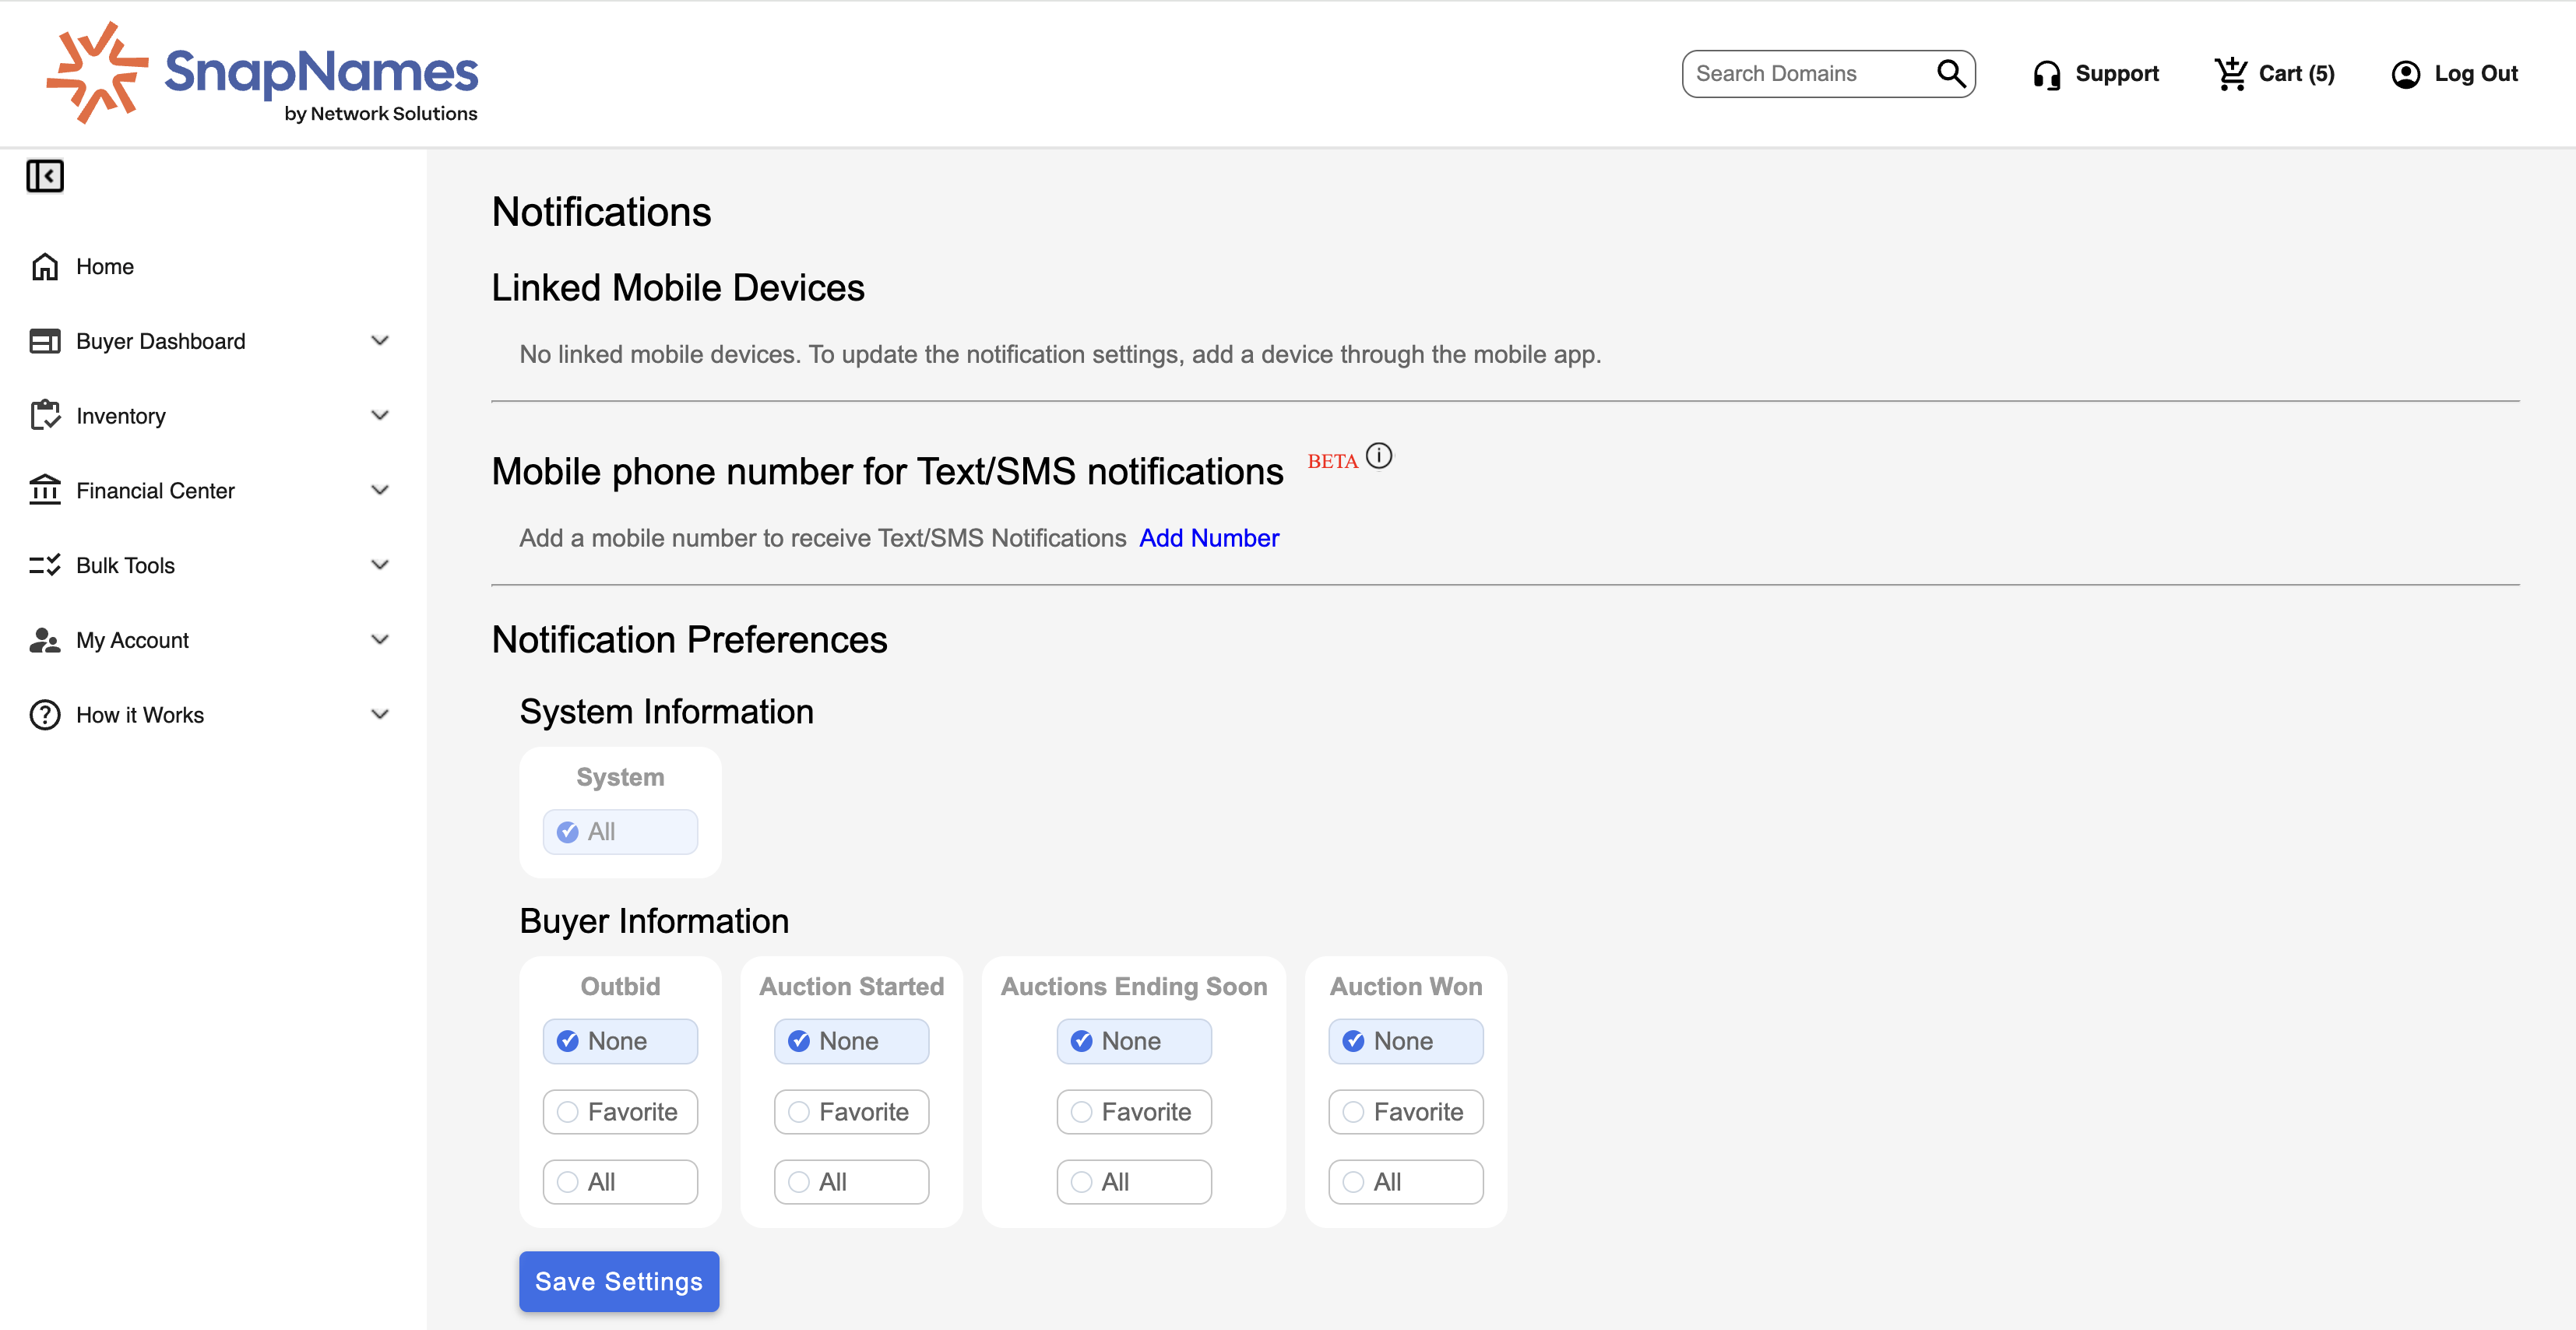The height and width of the screenshot is (1330, 2576).
Task: Select Auction Started Favorite option
Action: (851, 1111)
